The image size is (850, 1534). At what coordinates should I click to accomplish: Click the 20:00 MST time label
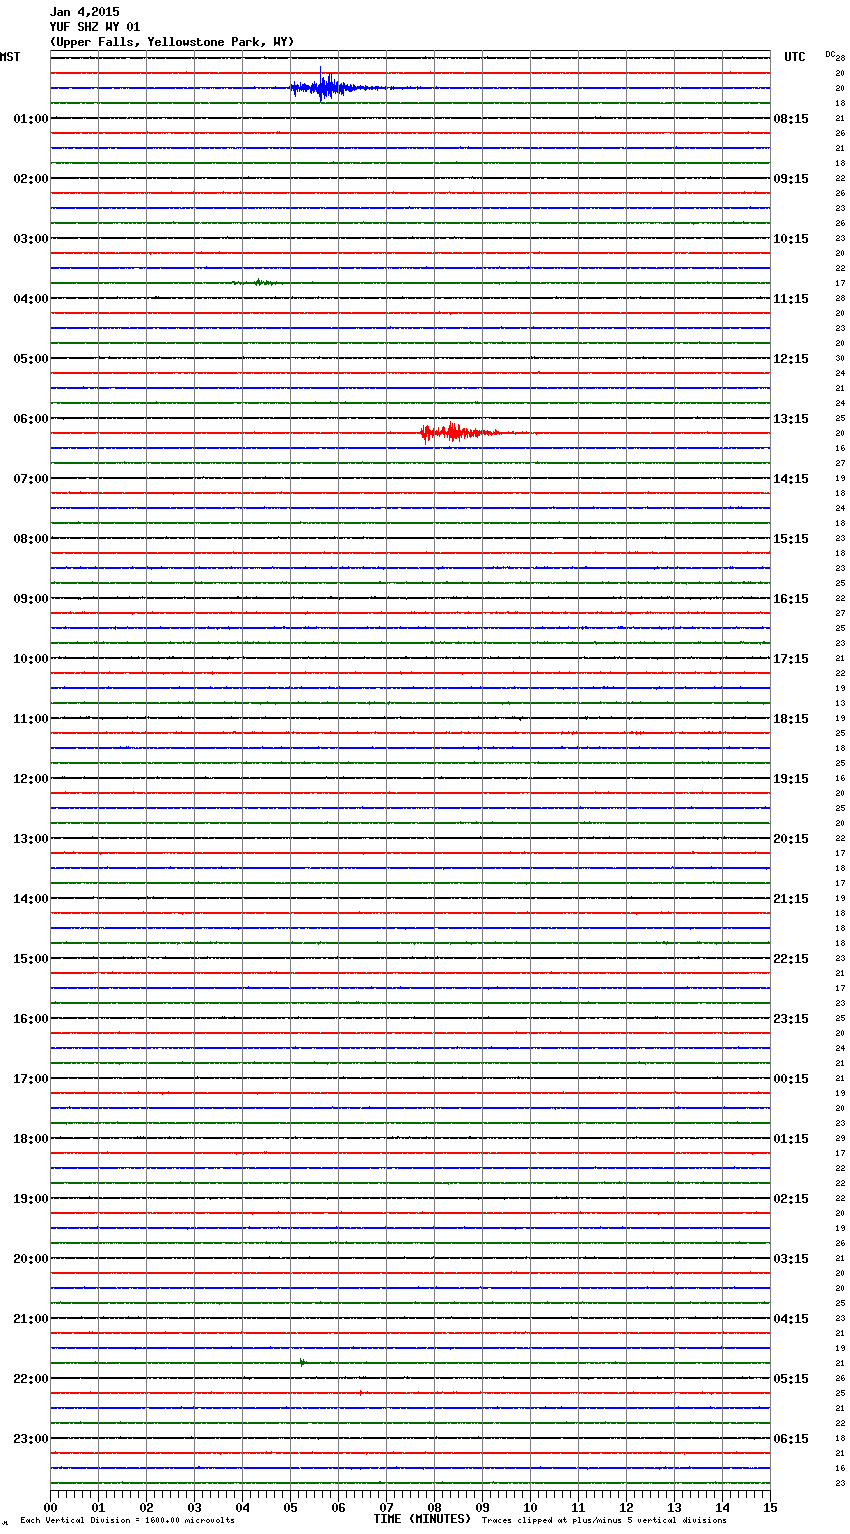(x=31, y=1259)
